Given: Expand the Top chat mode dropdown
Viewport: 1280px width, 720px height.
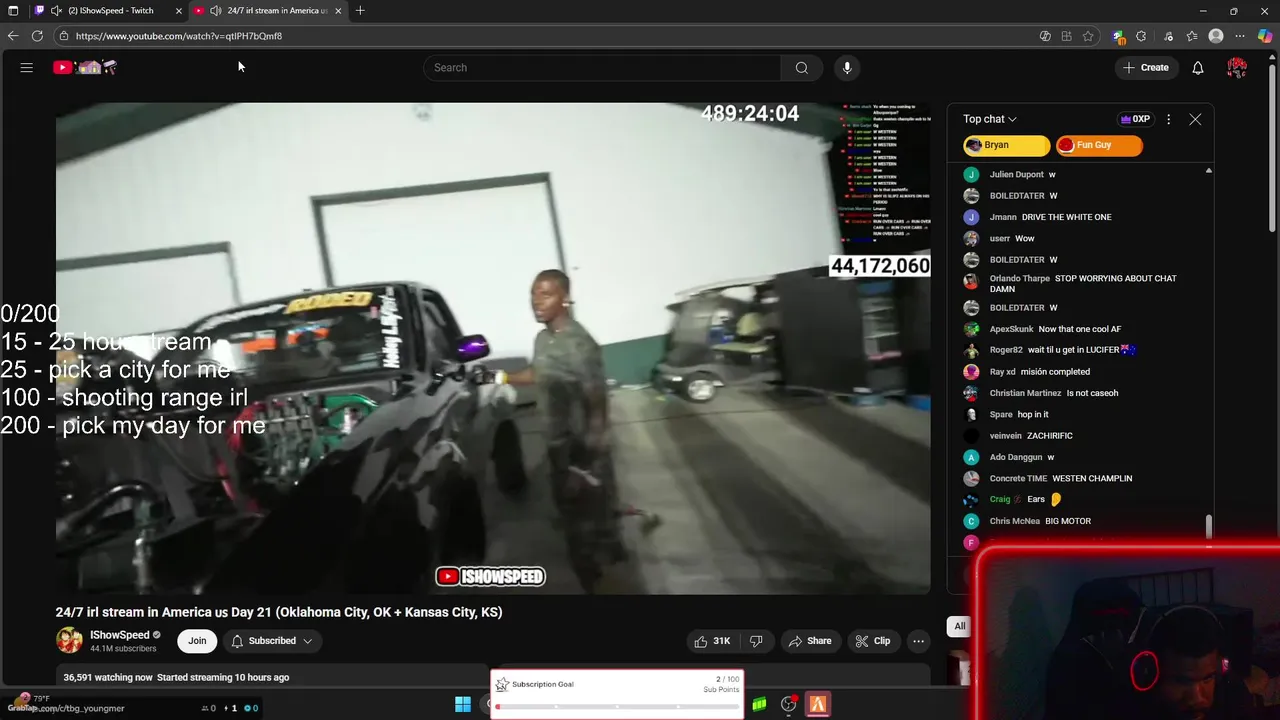Looking at the screenshot, I should pyautogui.click(x=990, y=119).
